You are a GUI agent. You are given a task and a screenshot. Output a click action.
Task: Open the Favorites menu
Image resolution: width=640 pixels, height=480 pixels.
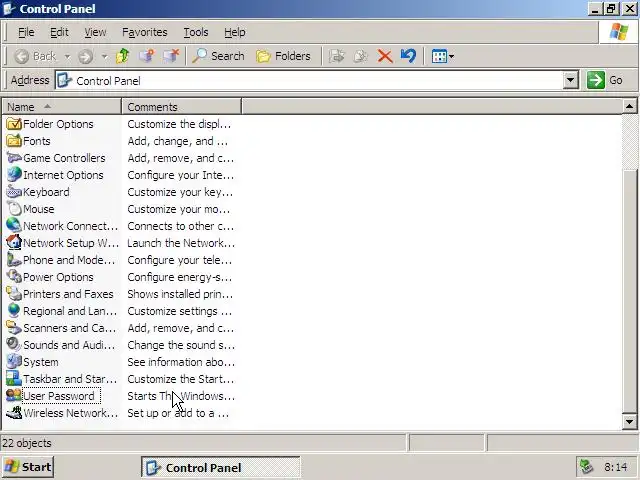[145, 32]
